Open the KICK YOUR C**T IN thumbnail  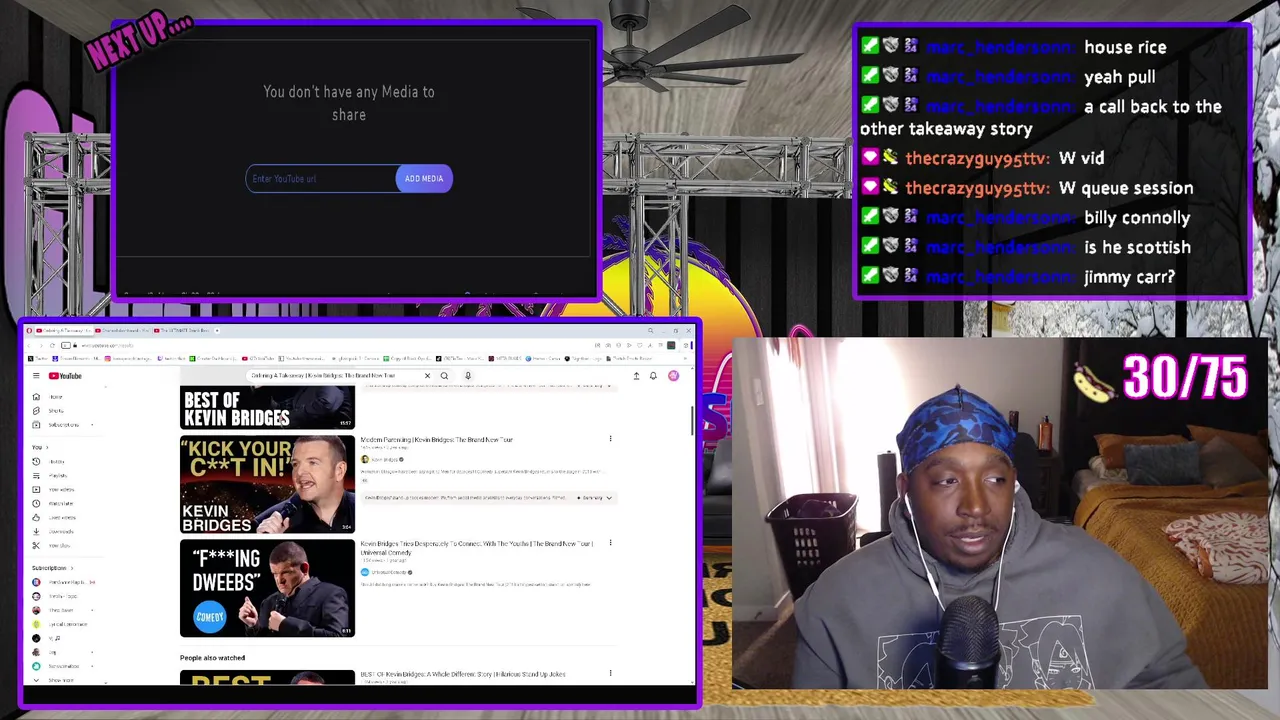[267, 484]
